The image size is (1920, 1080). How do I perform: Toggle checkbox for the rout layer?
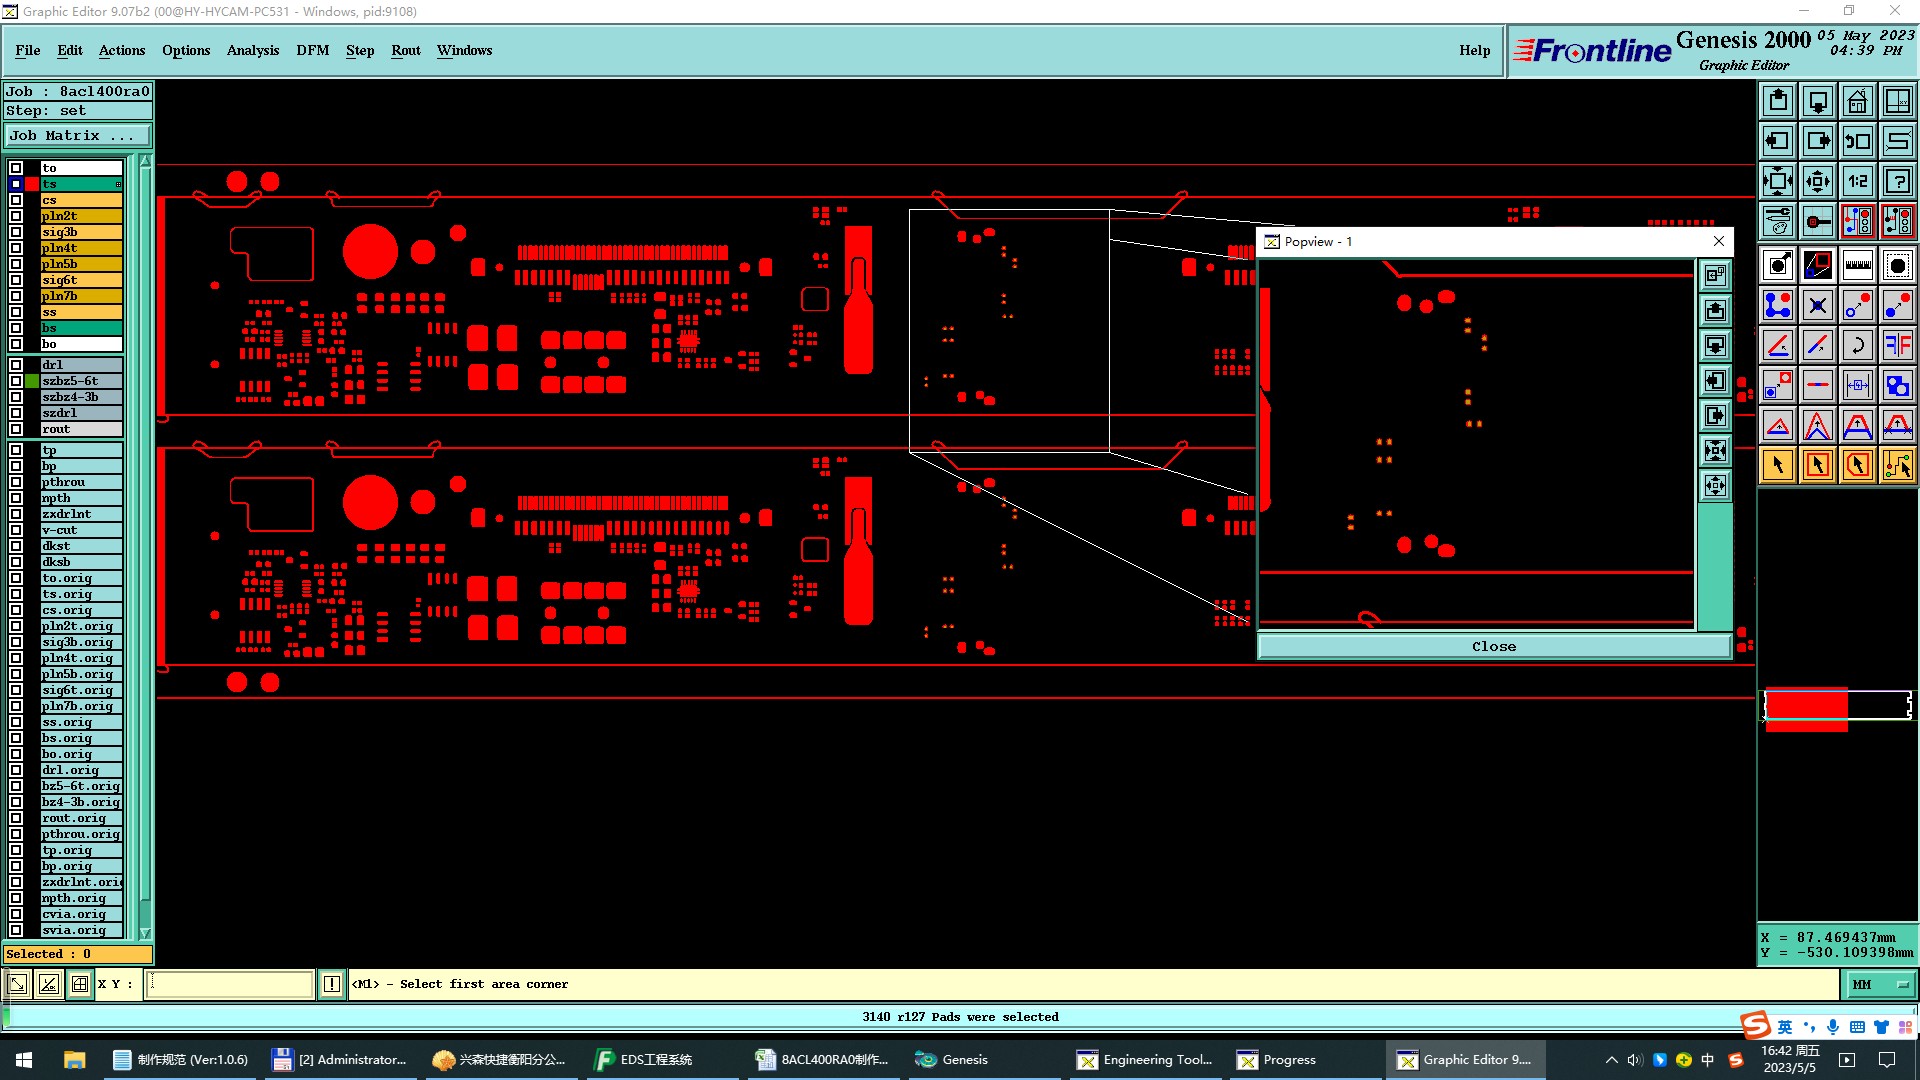pyautogui.click(x=16, y=429)
